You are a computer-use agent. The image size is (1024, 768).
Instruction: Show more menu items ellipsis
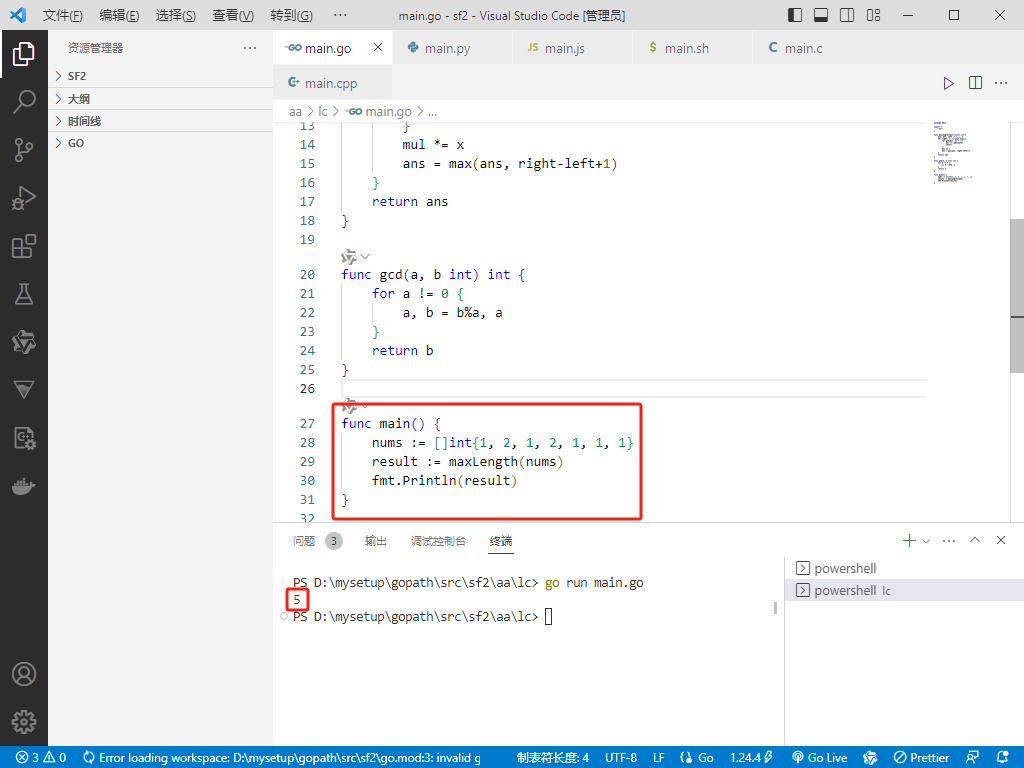point(340,15)
